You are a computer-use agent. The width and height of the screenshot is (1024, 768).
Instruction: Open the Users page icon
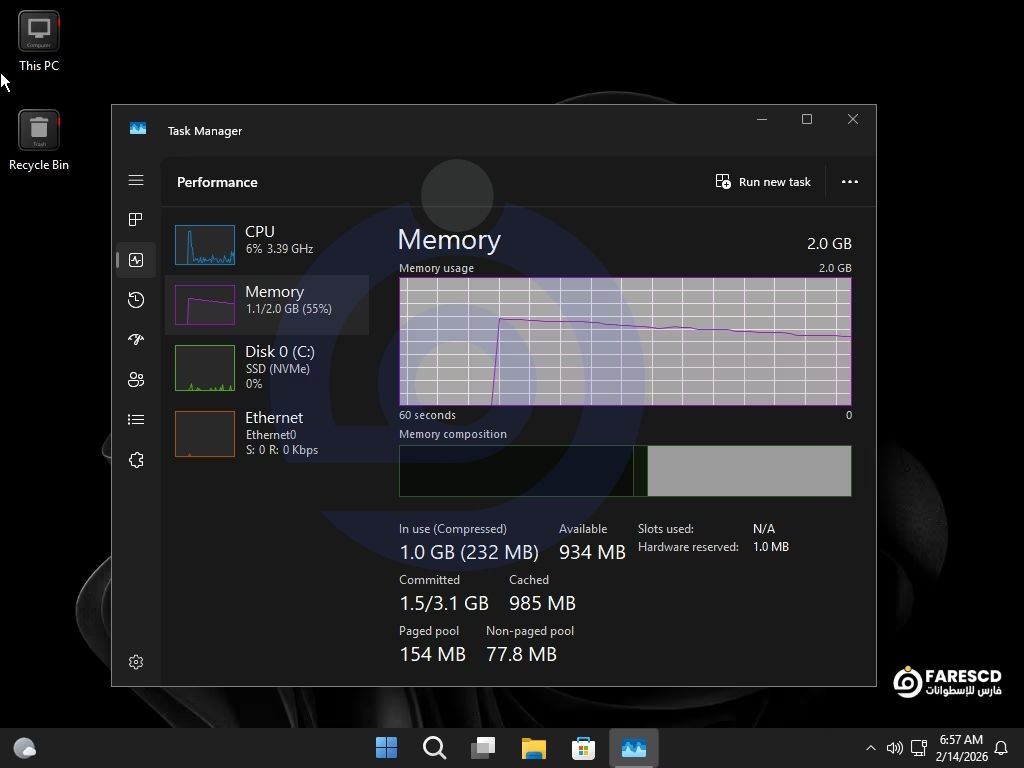[136, 380]
